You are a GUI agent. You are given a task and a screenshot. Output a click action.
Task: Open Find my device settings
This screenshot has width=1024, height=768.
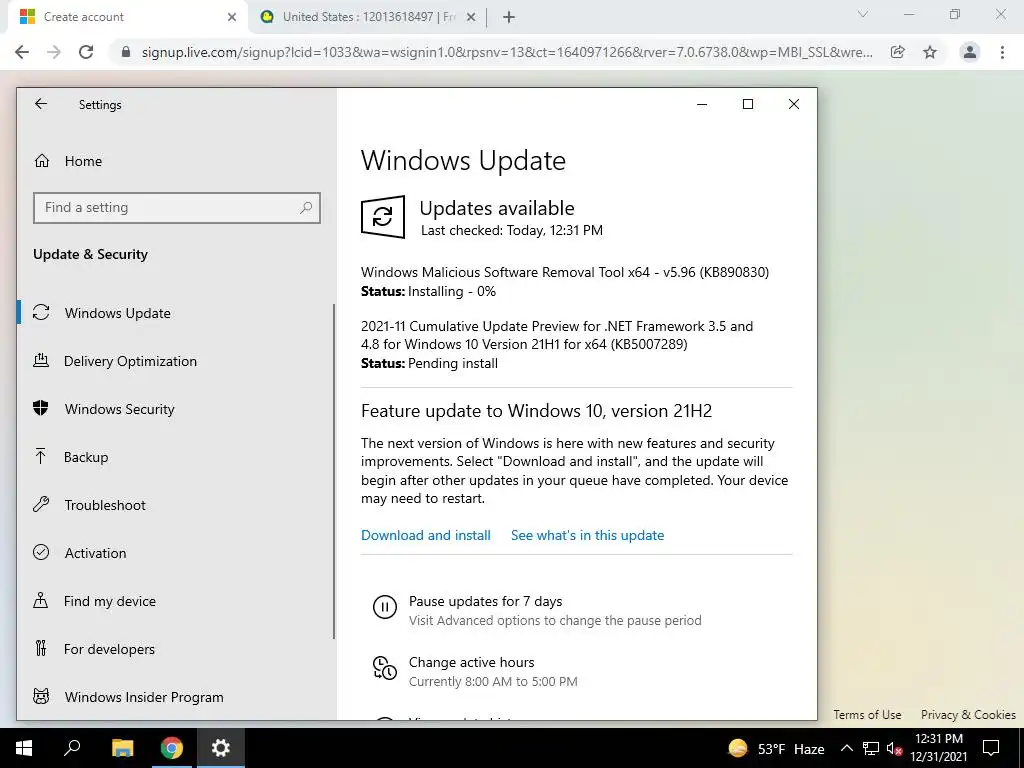point(110,601)
